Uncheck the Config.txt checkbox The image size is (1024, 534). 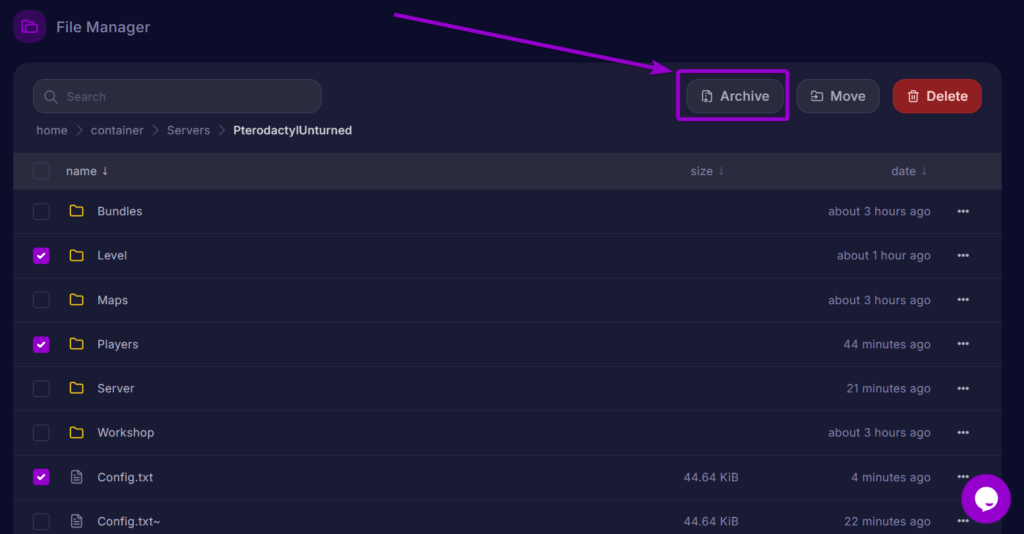[41, 477]
